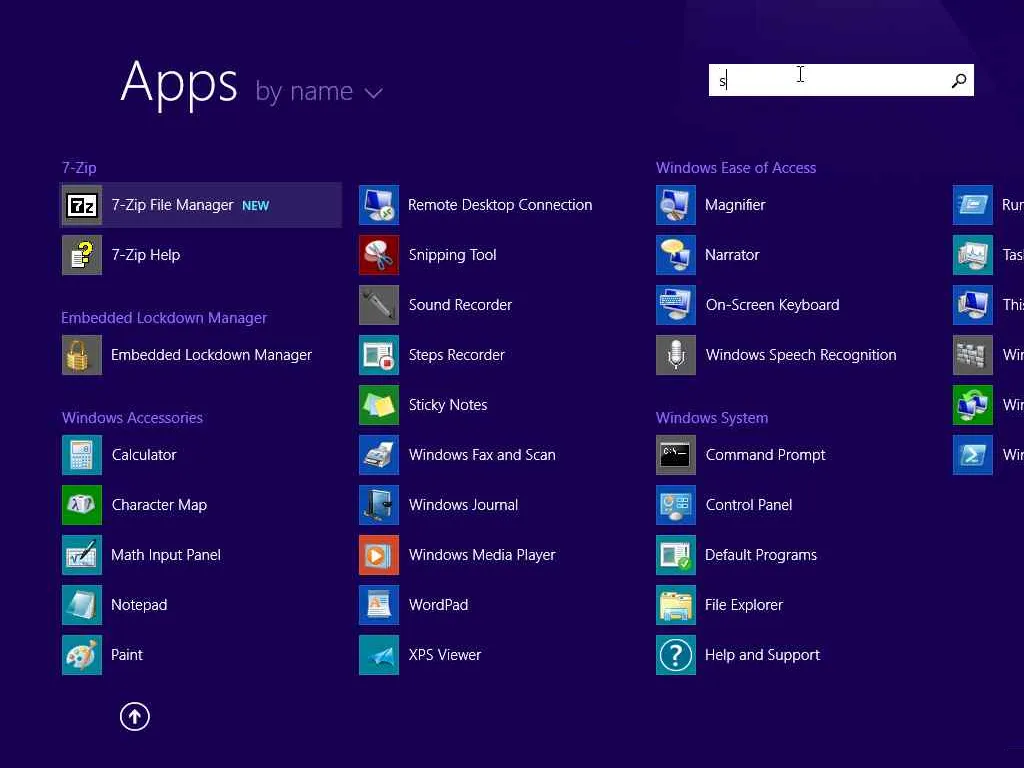The height and width of the screenshot is (768, 1024).
Task: Click the sort chevron arrow beside by name
Action: pyautogui.click(x=374, y=93)
